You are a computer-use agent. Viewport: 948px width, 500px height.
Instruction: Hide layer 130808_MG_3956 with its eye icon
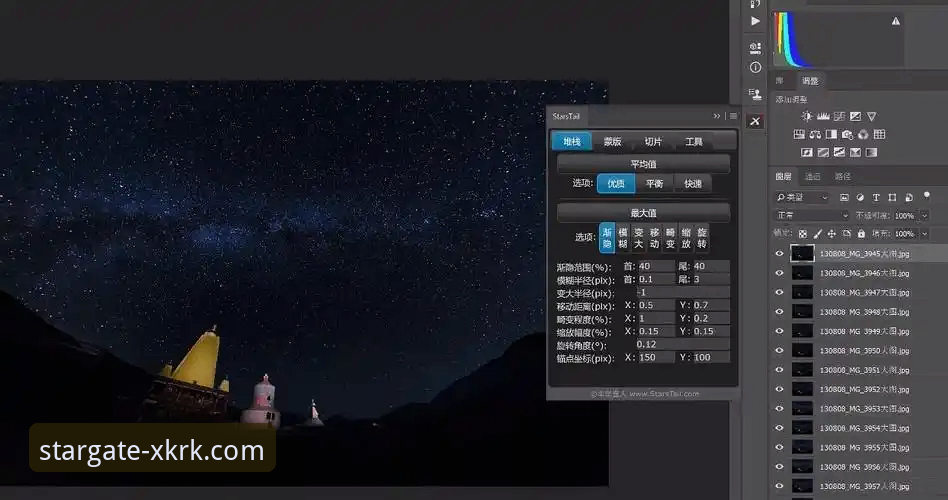coord(779,467)
